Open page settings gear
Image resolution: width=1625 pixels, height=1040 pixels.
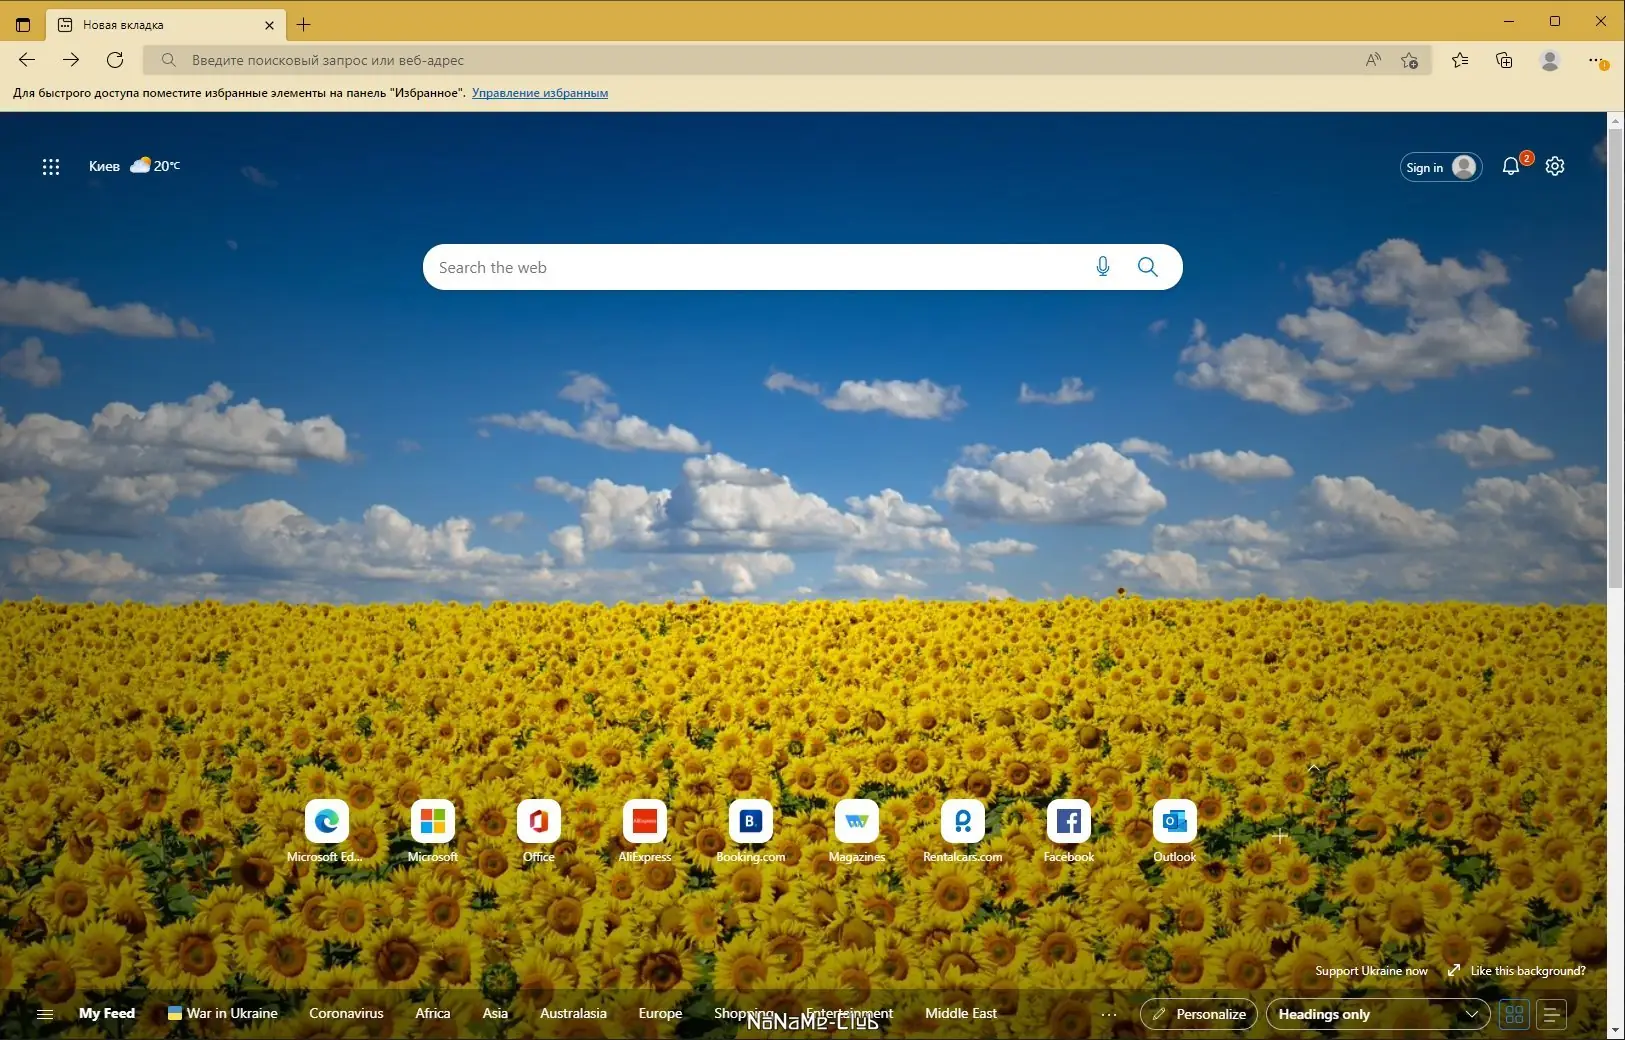pos(1555,167)
